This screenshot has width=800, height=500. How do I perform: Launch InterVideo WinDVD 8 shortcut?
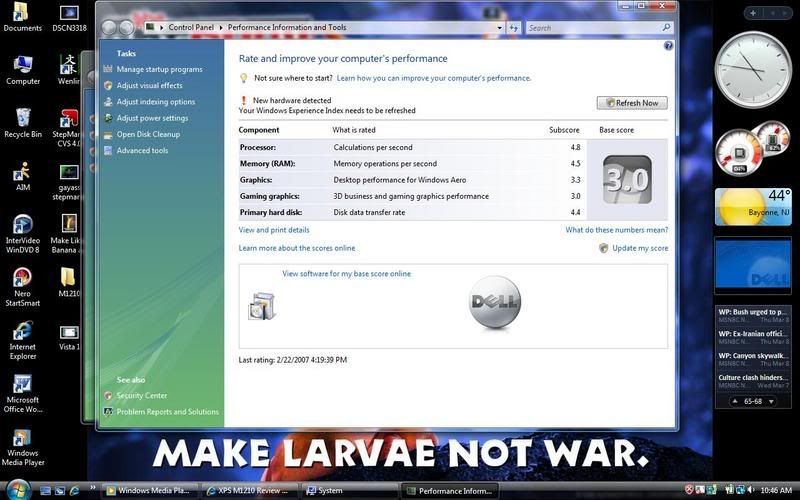click(x=22, y=234)
